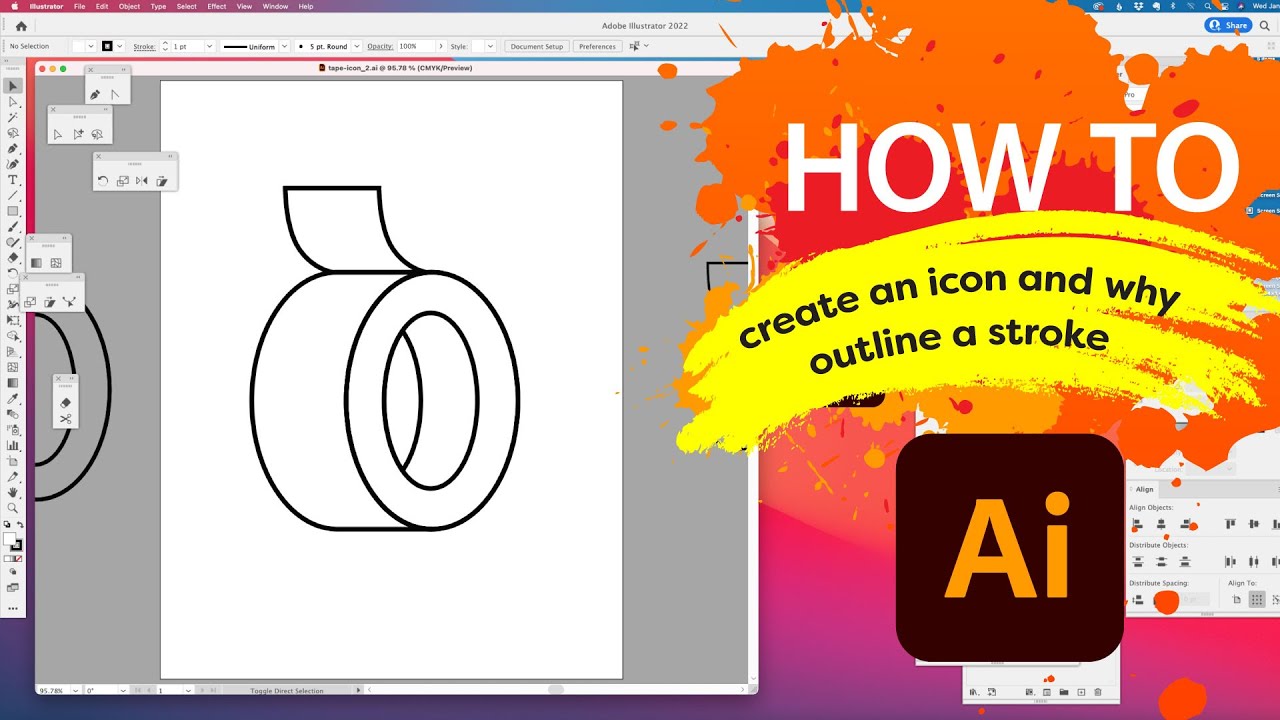Select the Zoom tool
This screenshot has width=1280, height=720.
(13, 508)
